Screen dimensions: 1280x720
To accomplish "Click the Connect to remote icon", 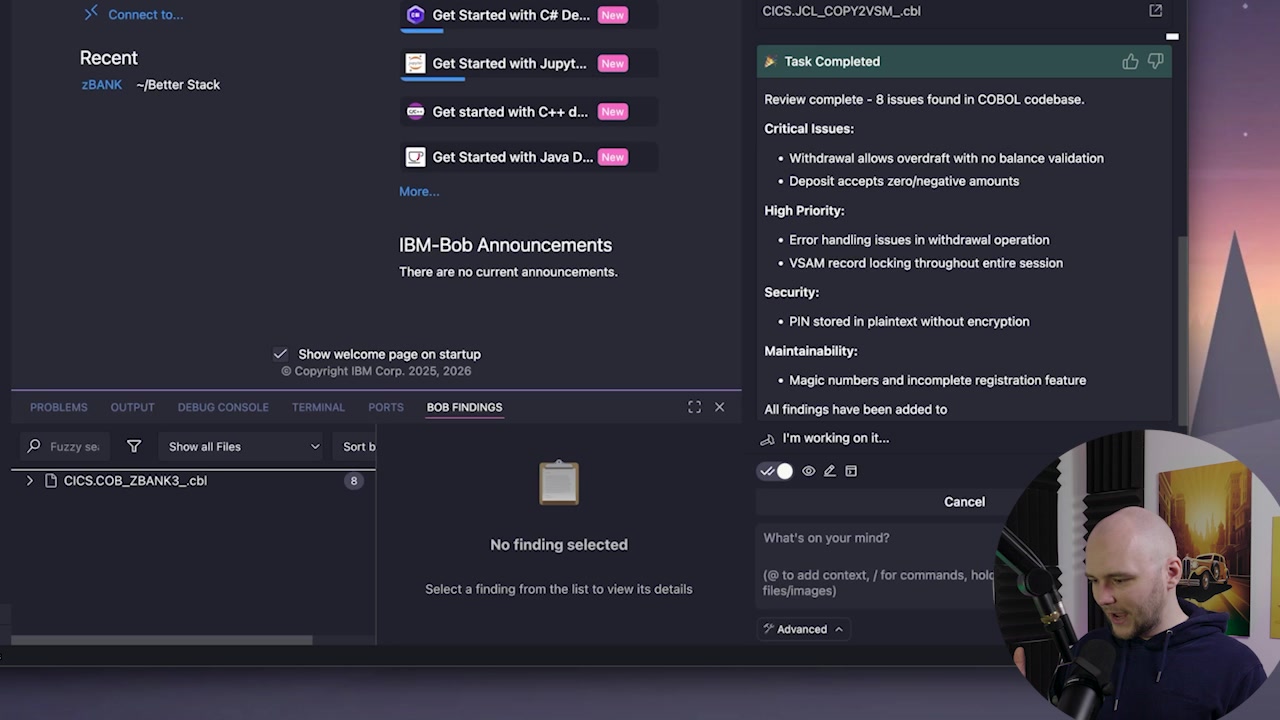I will [91, 13].
